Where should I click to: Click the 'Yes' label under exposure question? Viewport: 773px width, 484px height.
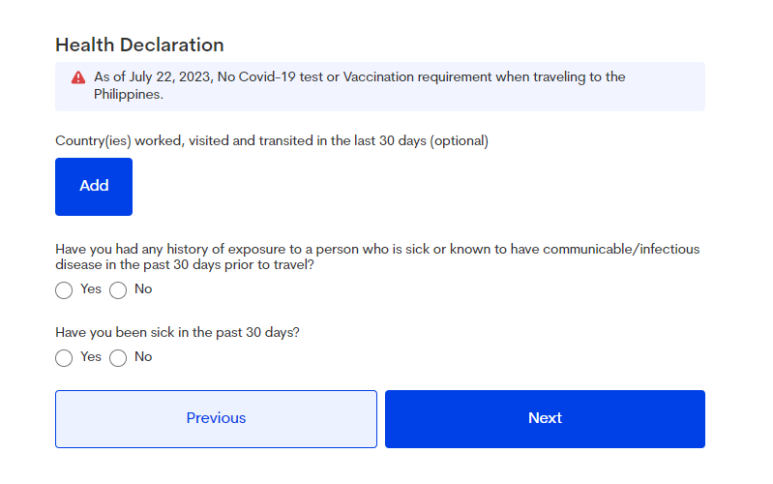pos(91,289)
